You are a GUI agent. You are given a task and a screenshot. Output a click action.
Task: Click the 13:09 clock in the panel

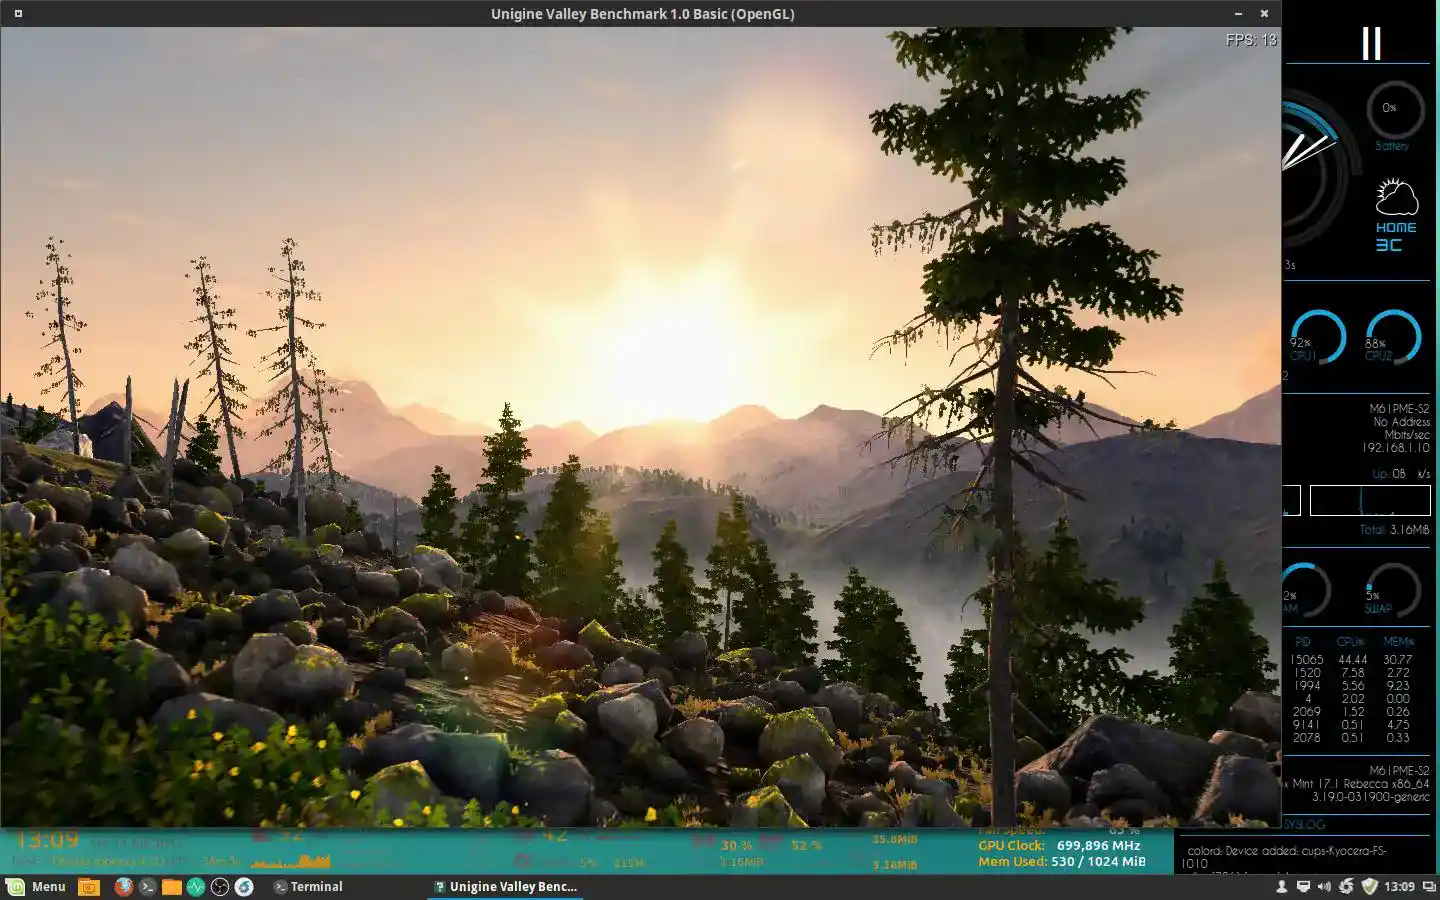[1399, 886]
